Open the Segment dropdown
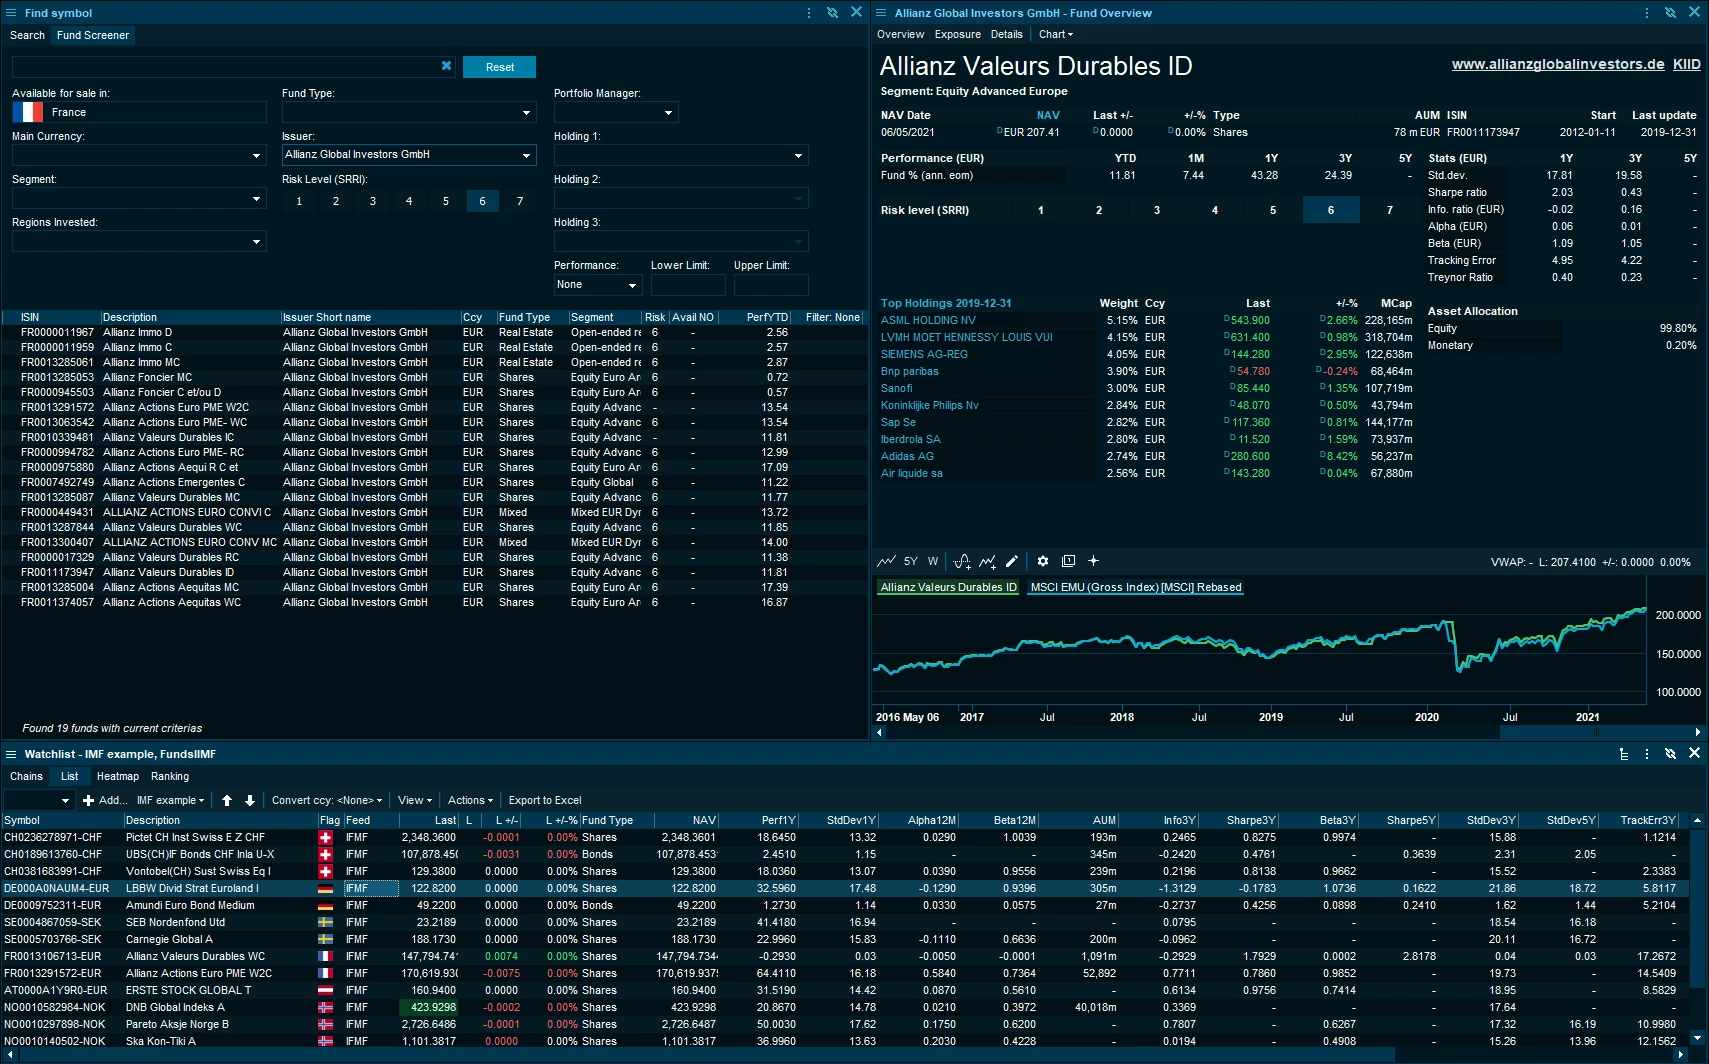Image resolution: width=1709 pixels, height=1064 pixels. pos(139,198)
